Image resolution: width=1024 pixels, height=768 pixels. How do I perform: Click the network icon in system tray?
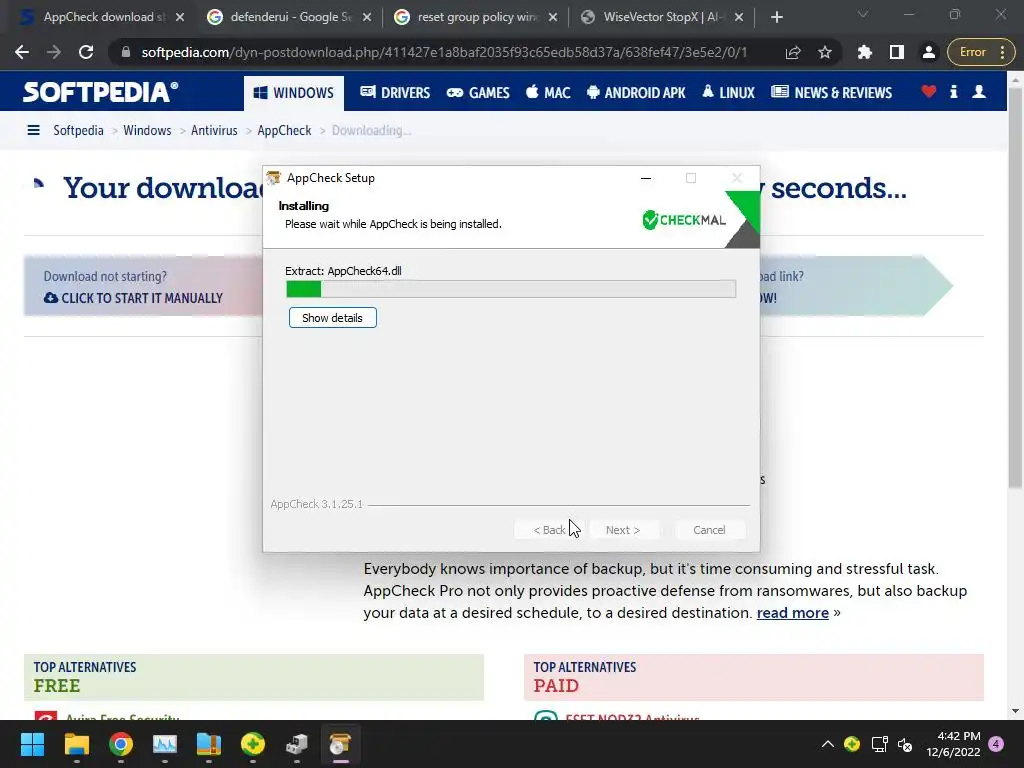pyautogui.click(x=879, y=744)
